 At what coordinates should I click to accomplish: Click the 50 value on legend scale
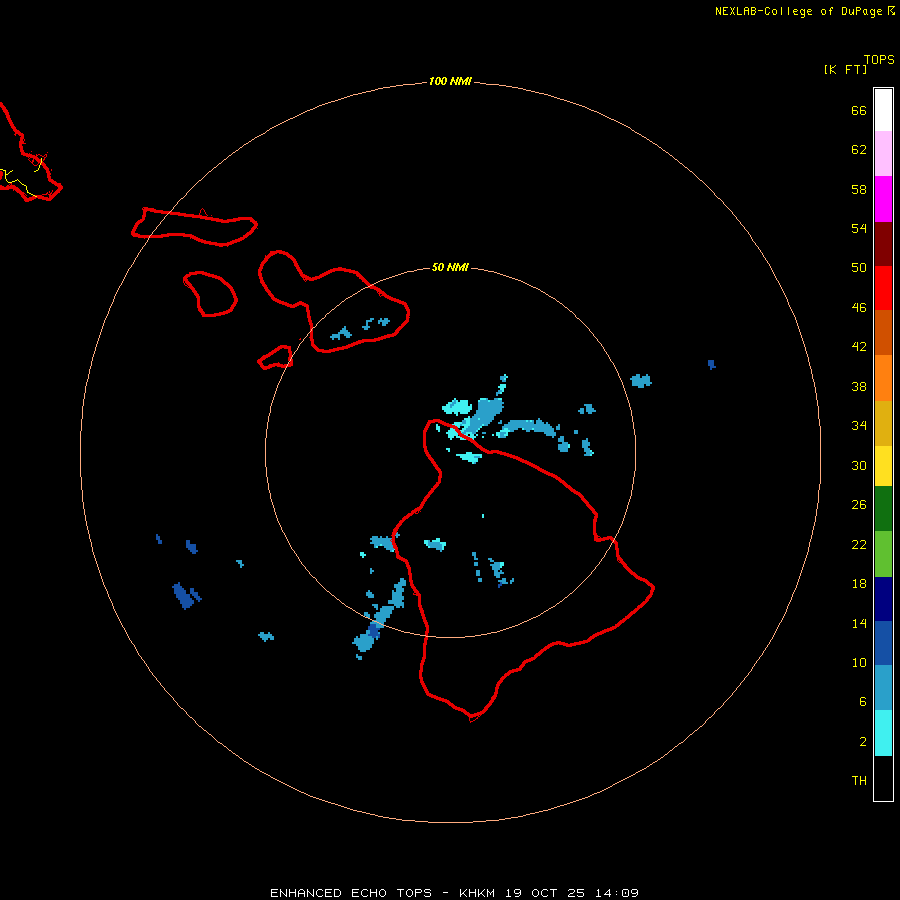pyautogui.click(x=859, y=268)
